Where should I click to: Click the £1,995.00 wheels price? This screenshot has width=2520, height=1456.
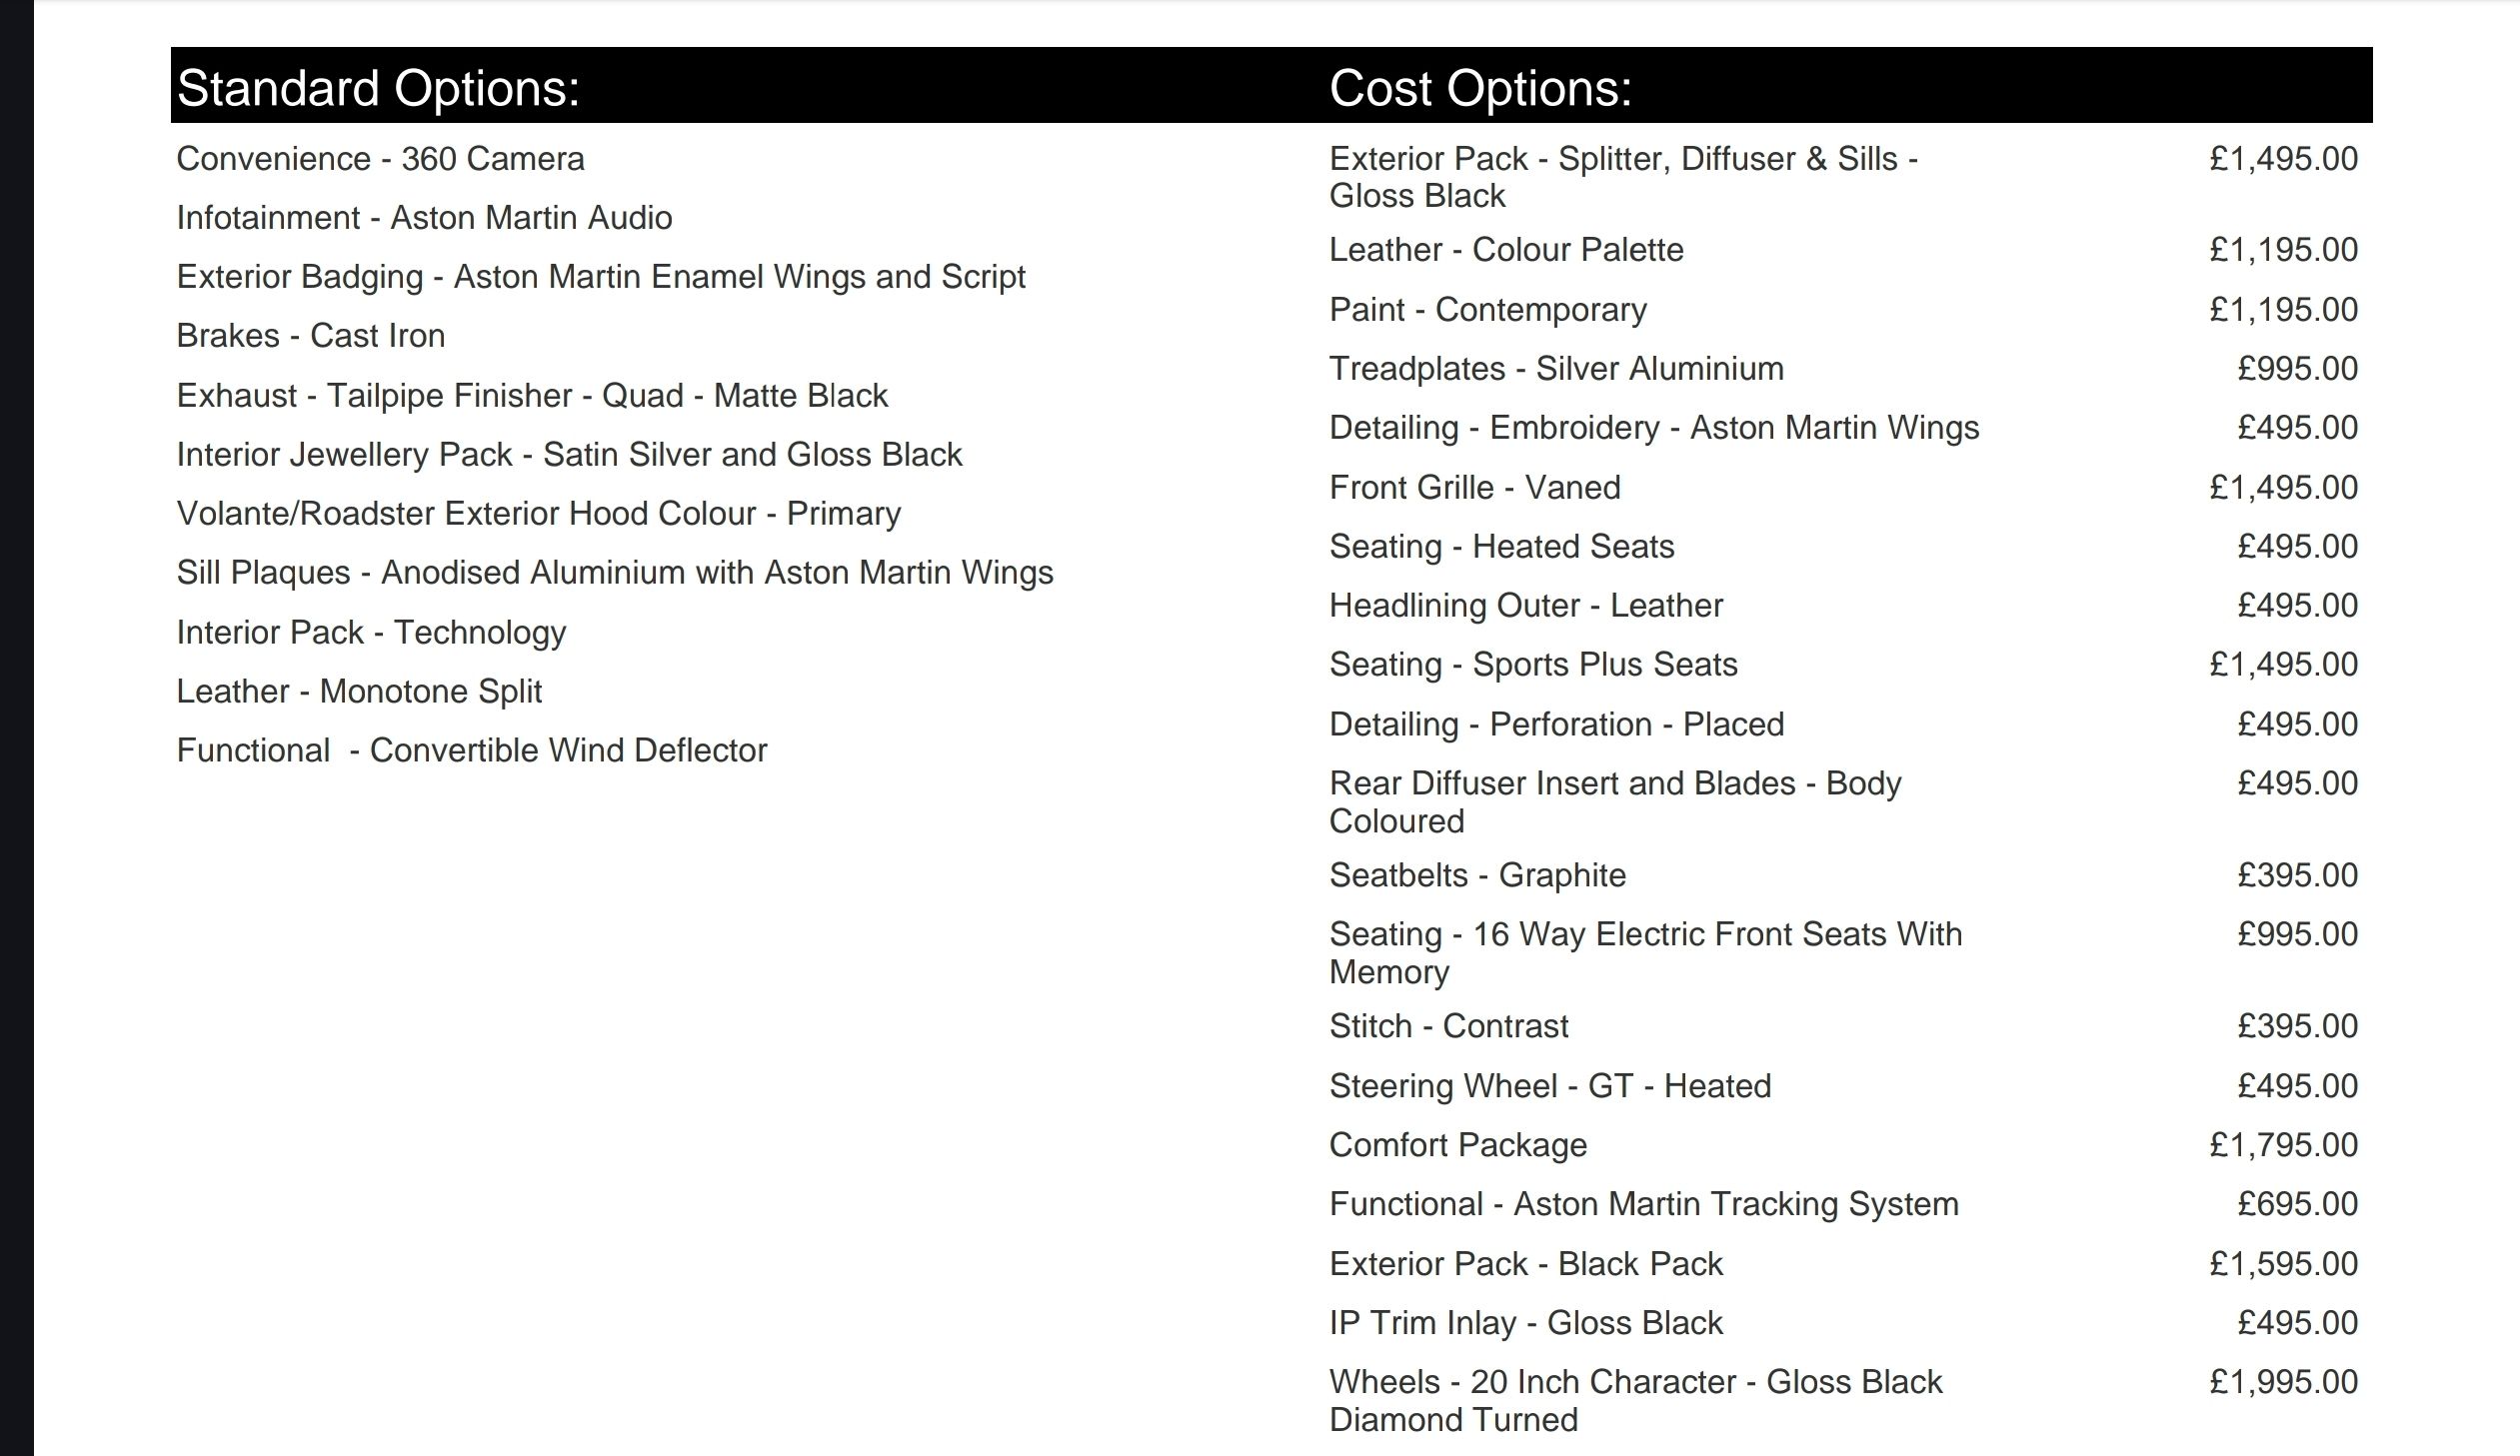pos(2283,1382)
